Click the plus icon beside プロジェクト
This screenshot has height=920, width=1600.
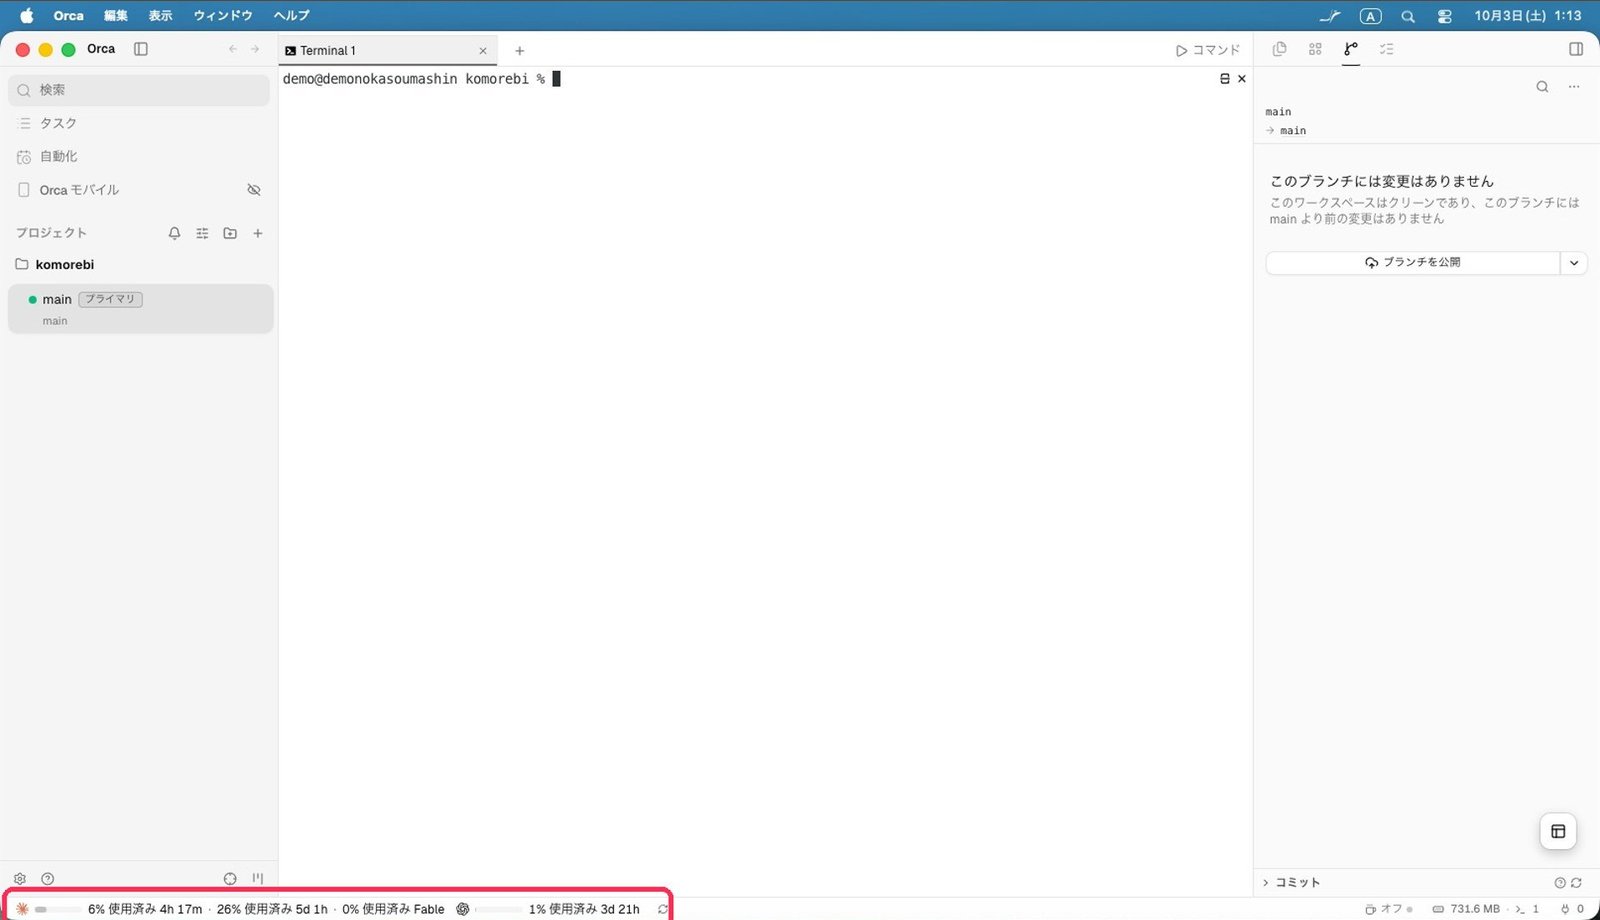point(258,233)
